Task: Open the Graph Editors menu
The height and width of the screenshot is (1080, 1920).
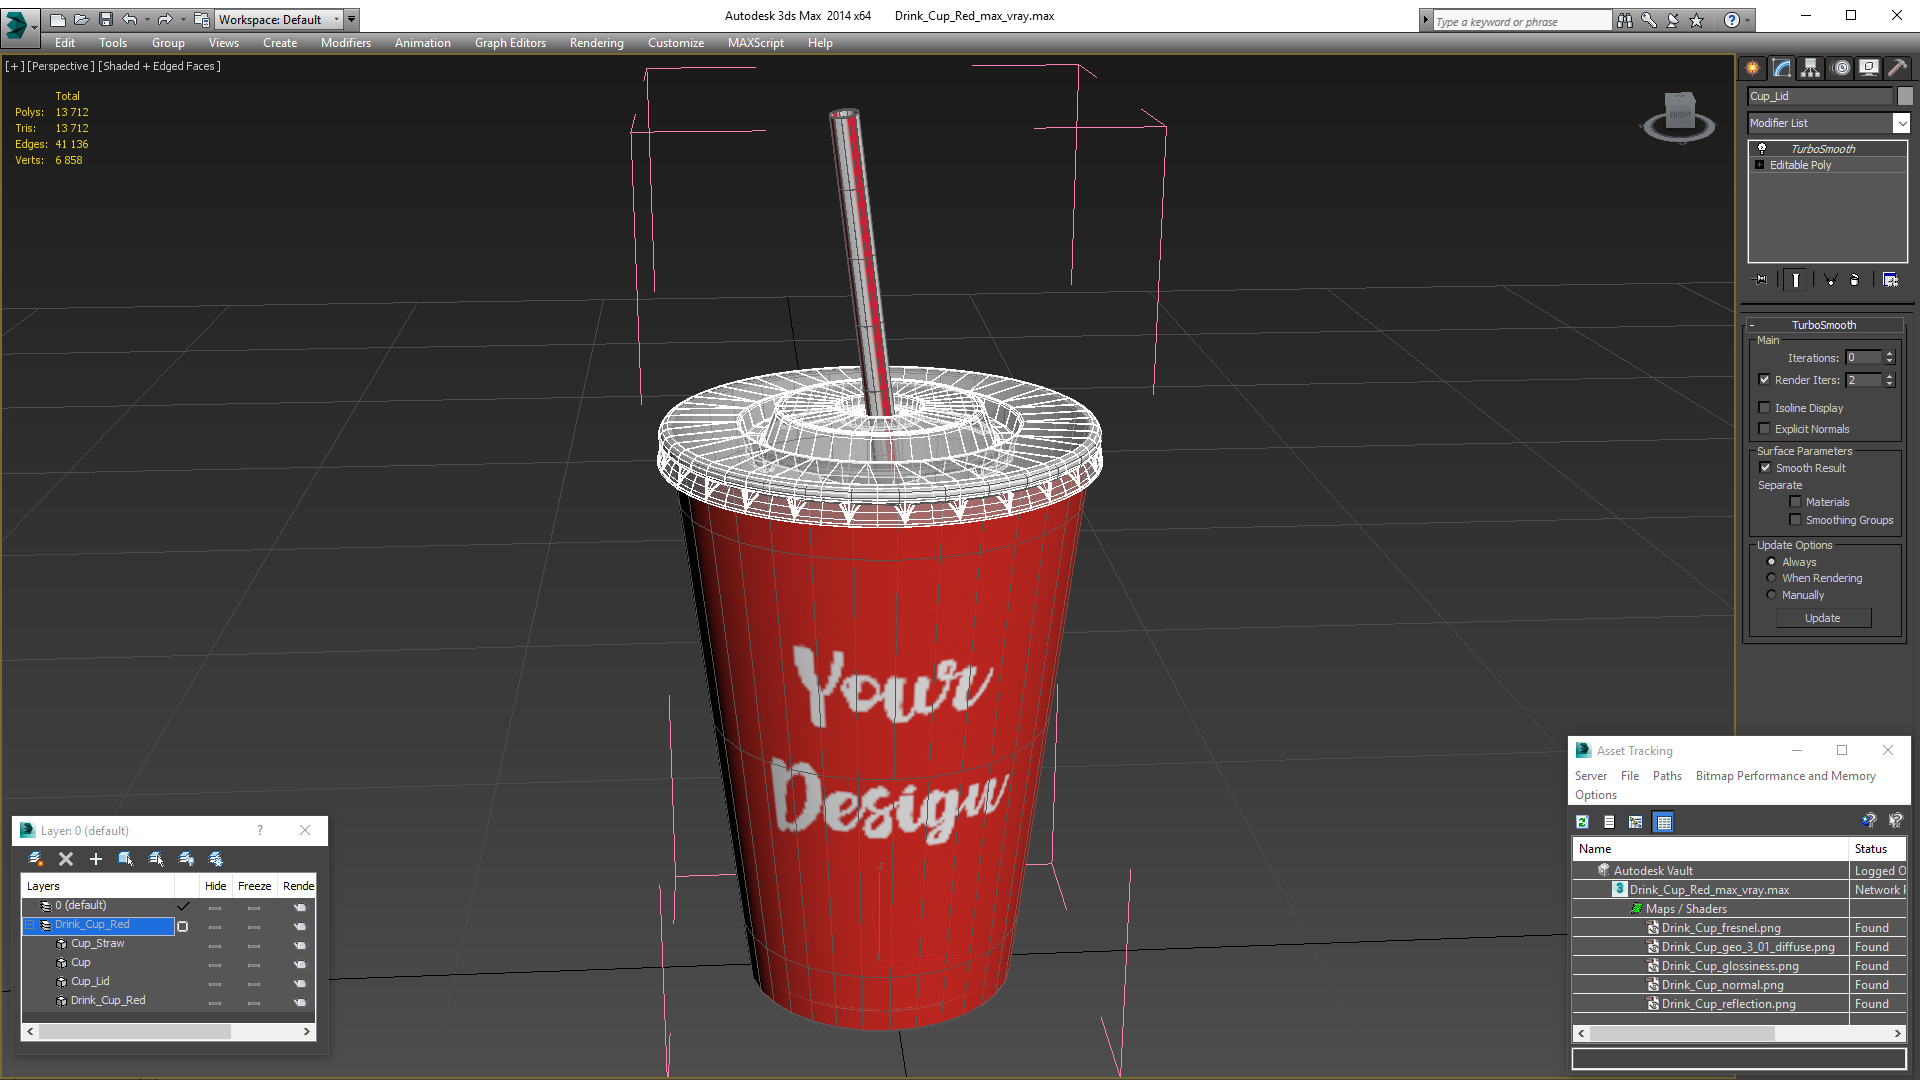Action: tap(510, 43)
